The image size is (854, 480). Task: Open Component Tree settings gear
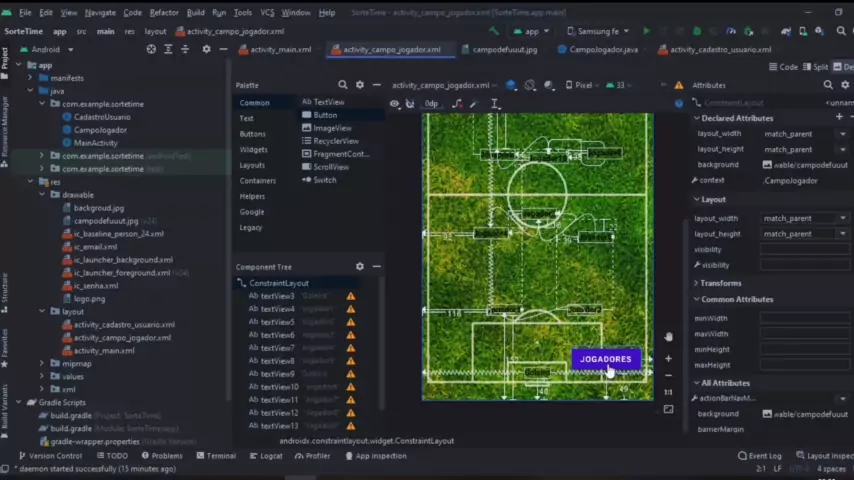(360, 267)
